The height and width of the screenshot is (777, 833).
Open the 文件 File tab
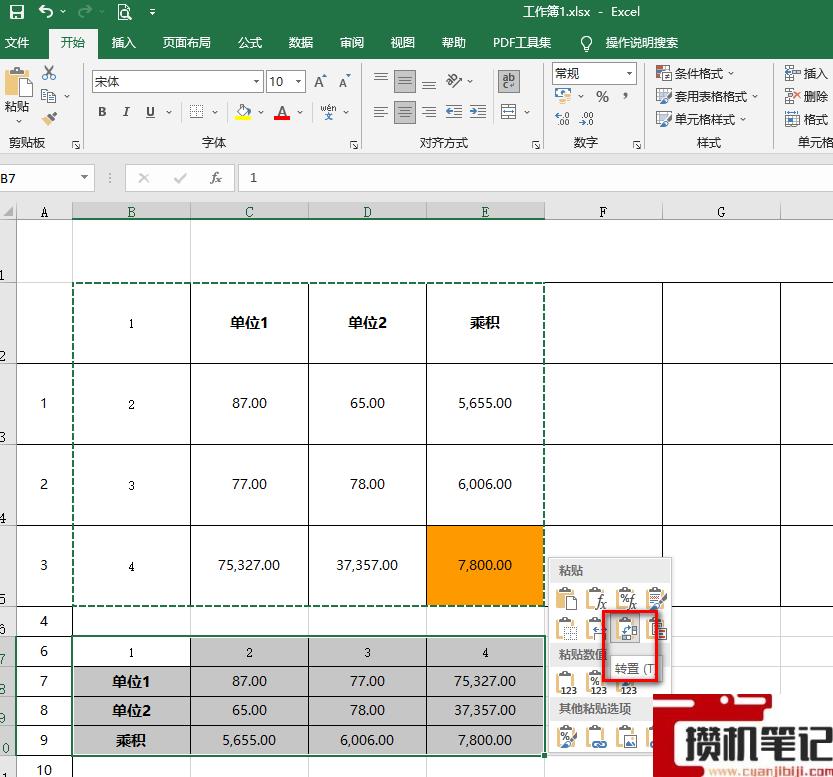click(17, 42)
